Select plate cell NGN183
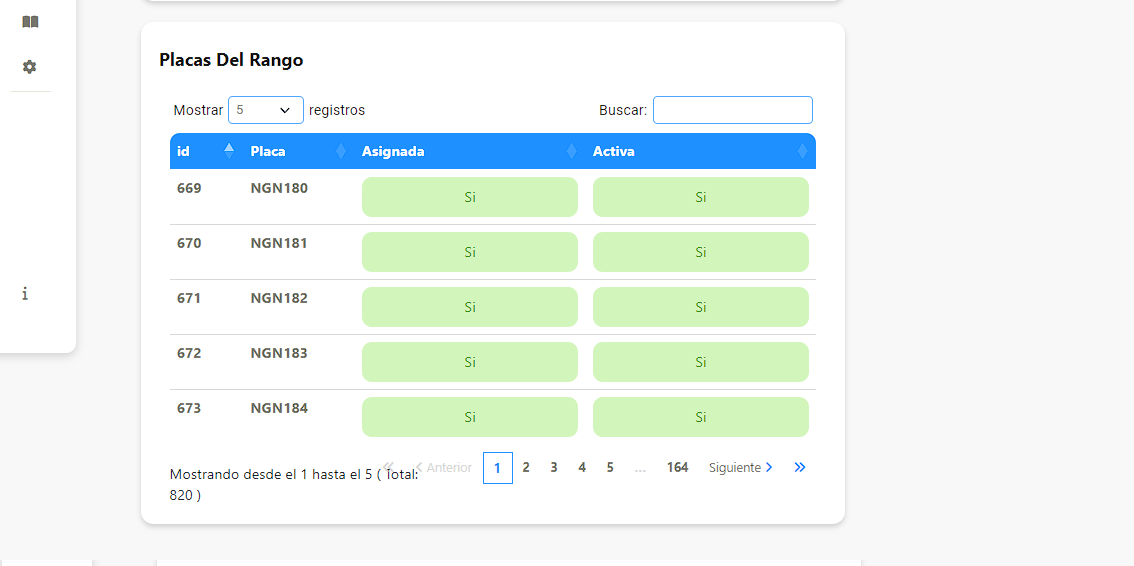1134x566 pixels. pyautogui.click(x=279, y=353)
